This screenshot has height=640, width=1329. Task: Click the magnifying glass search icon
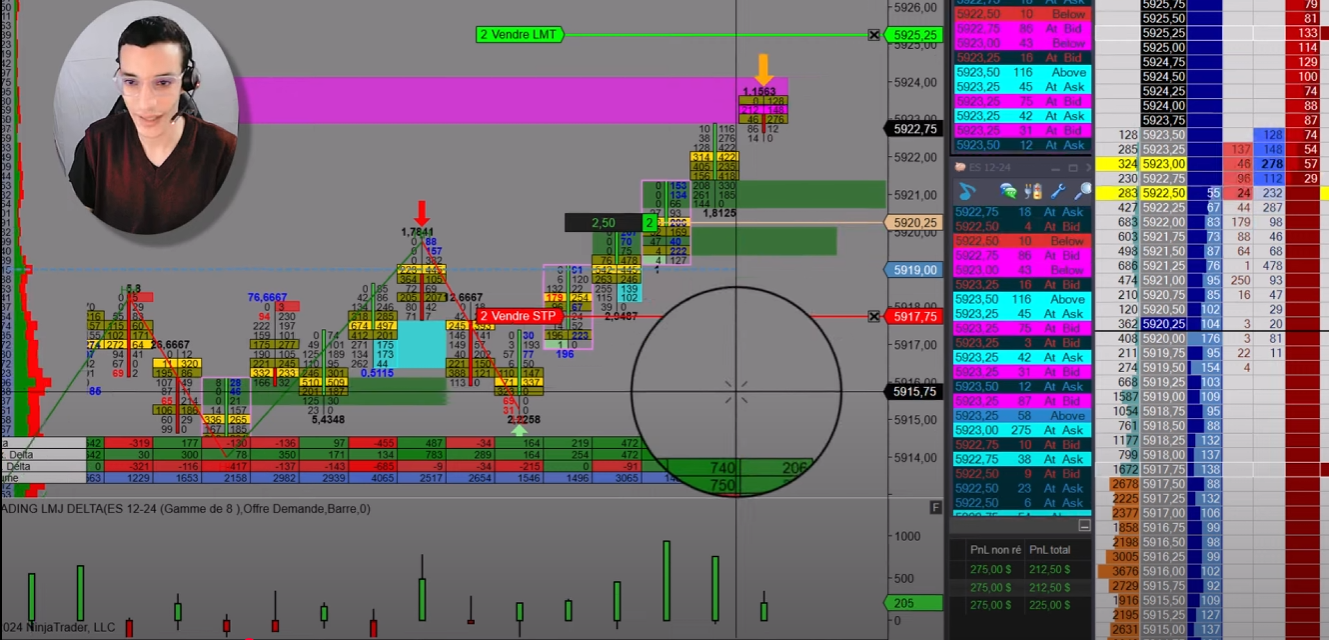click(1082, 191)
